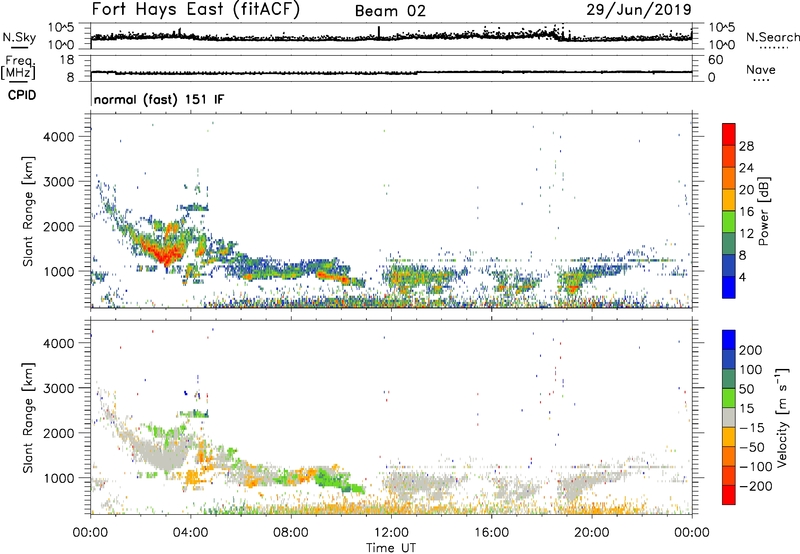Click the "16:00" time tick label

491,533
